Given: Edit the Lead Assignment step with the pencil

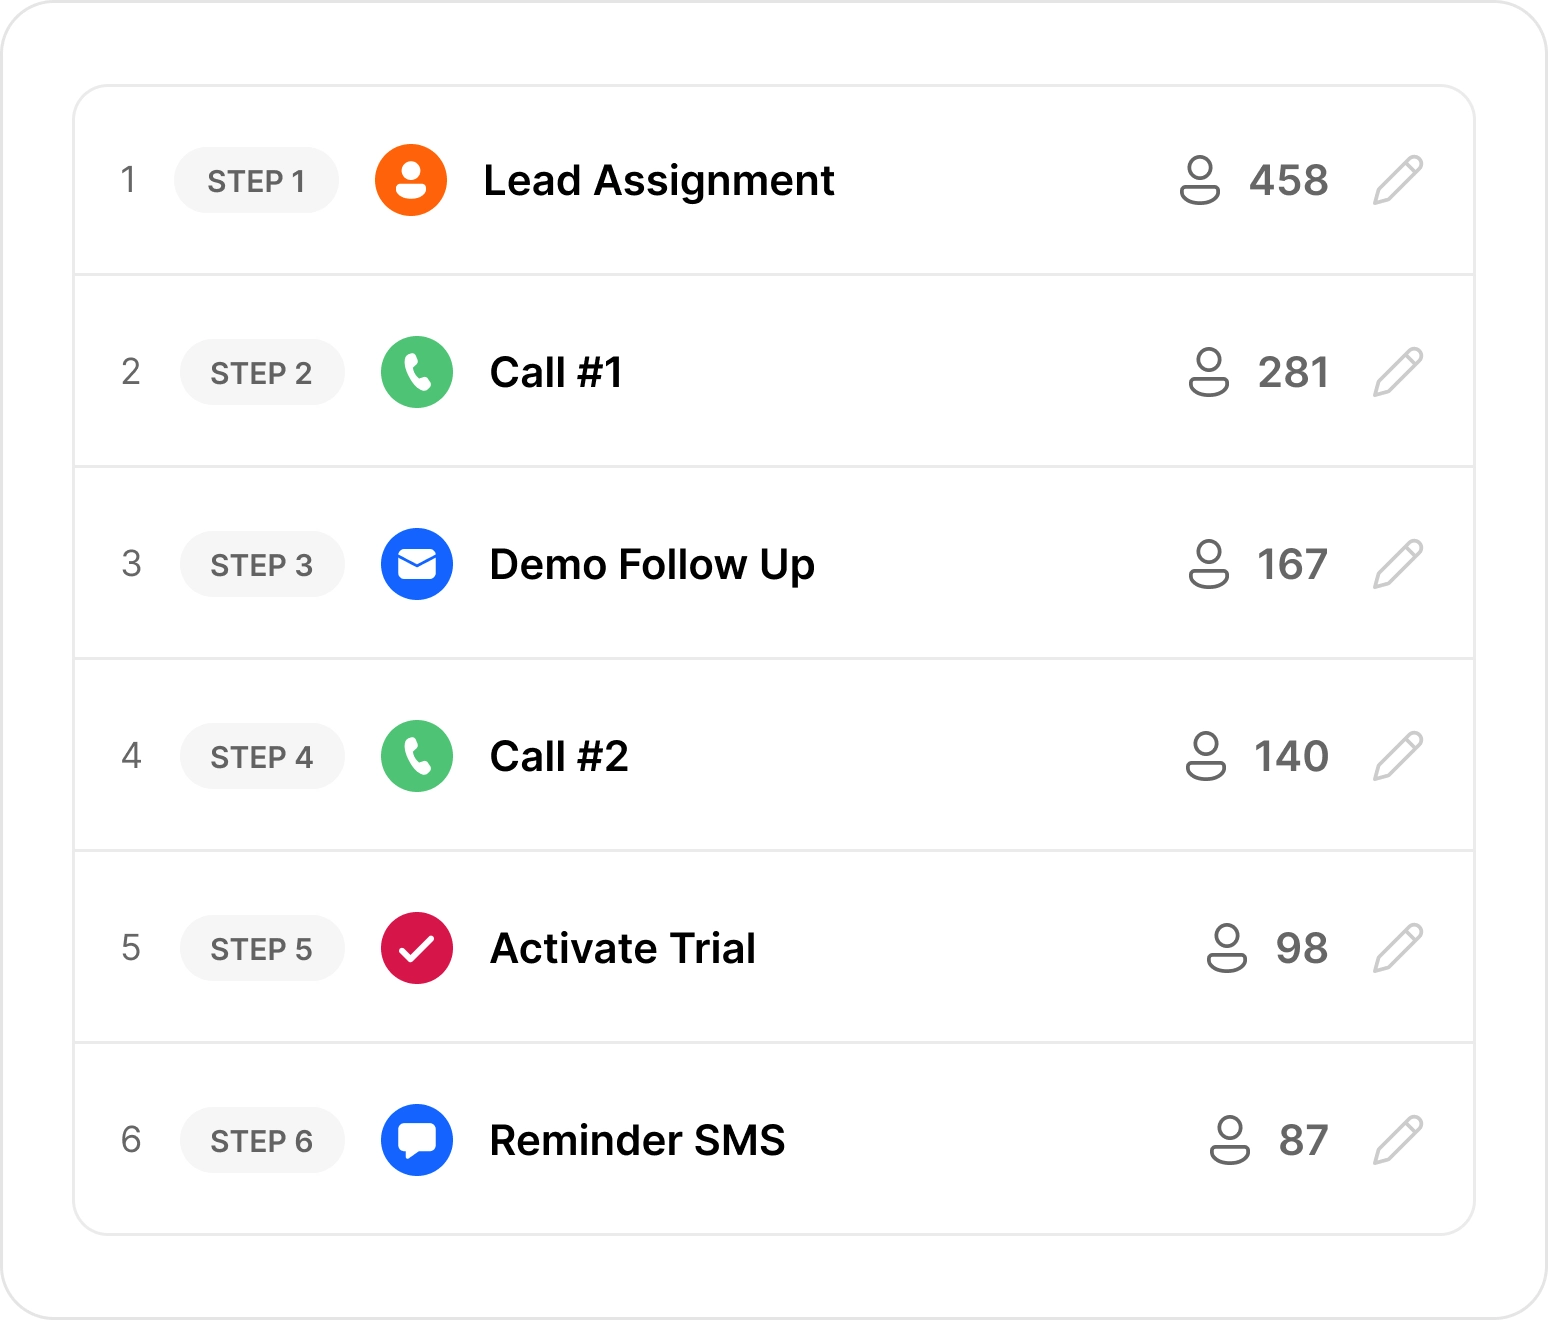Looking at the screenshot, I should (x=1399, y=180).
